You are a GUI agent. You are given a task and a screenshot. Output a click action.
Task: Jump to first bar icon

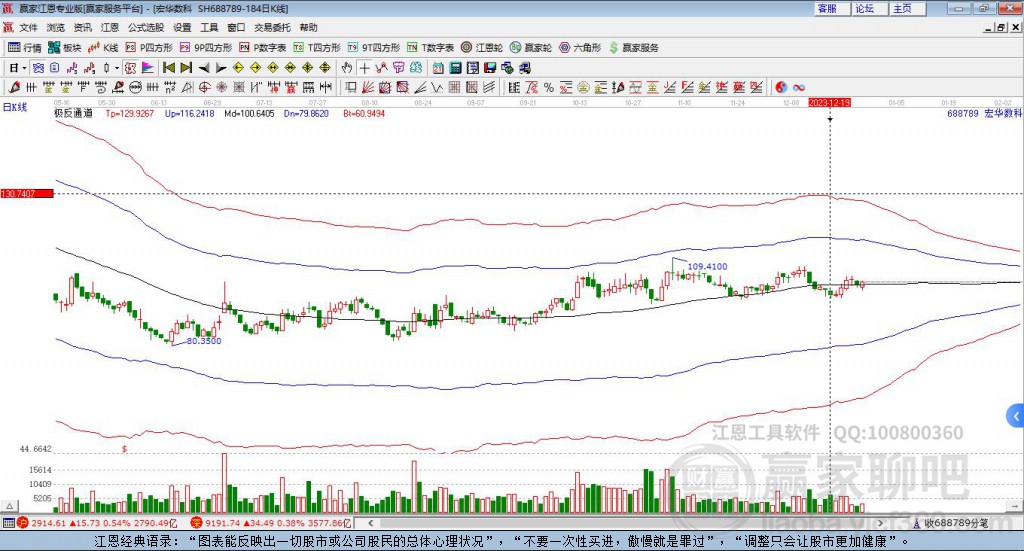click(168, 68)
